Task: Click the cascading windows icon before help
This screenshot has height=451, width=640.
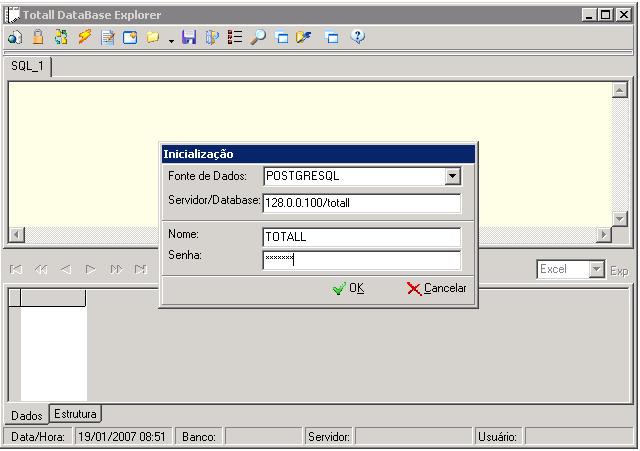Action: (332, 38)
